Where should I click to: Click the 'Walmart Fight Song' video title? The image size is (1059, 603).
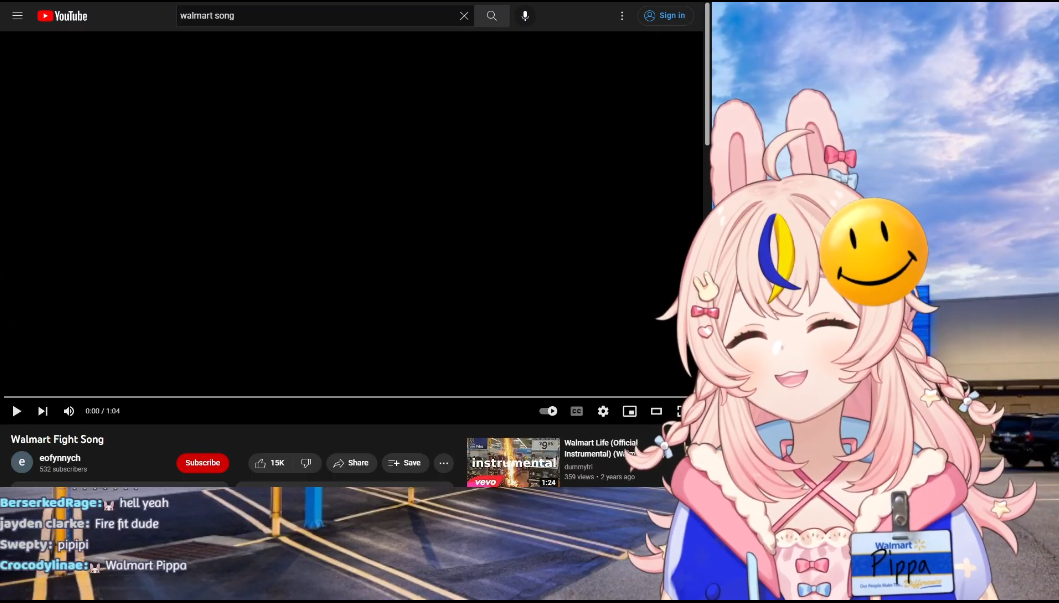(57, 440)
